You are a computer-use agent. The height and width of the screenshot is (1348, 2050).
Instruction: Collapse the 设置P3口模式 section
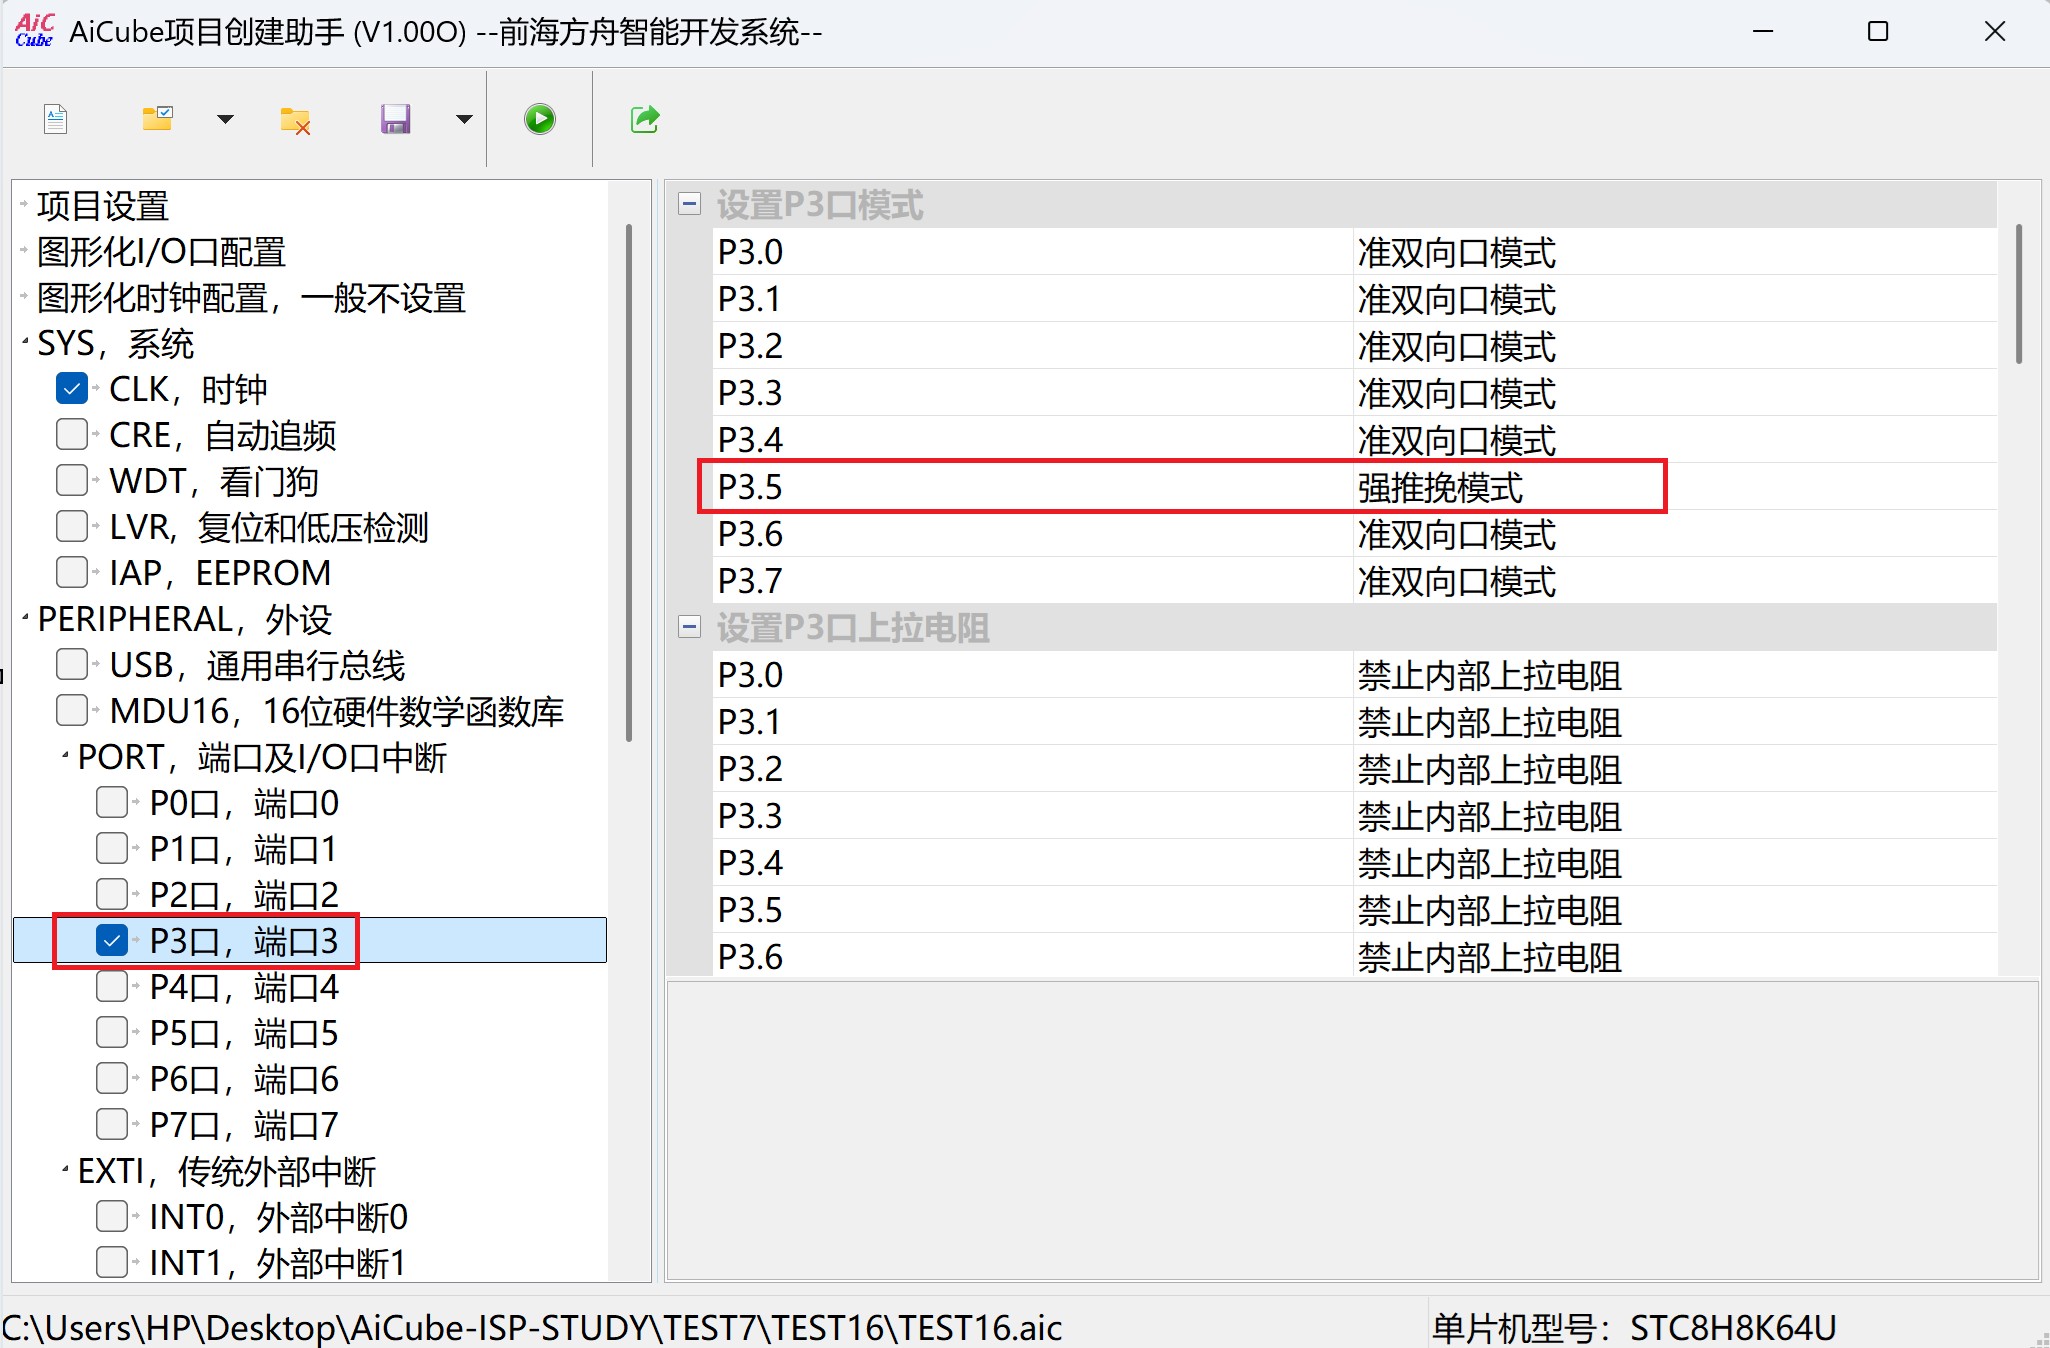[x=689, y=204]
